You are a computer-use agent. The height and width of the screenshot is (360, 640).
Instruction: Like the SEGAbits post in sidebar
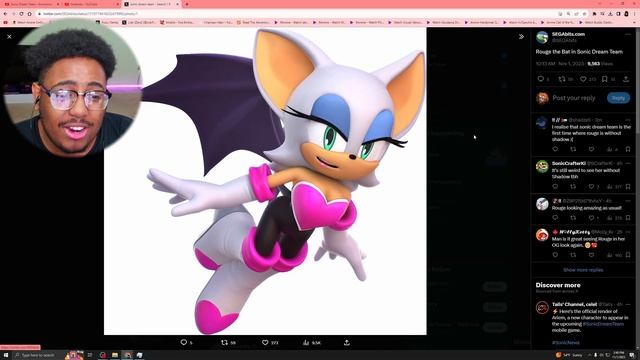[583, 79]
